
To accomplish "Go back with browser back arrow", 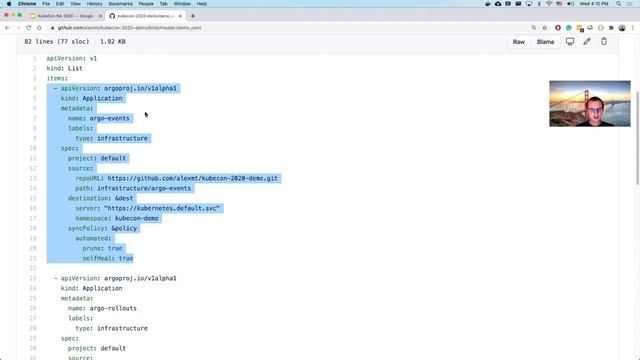I will [x=7, y=28].
